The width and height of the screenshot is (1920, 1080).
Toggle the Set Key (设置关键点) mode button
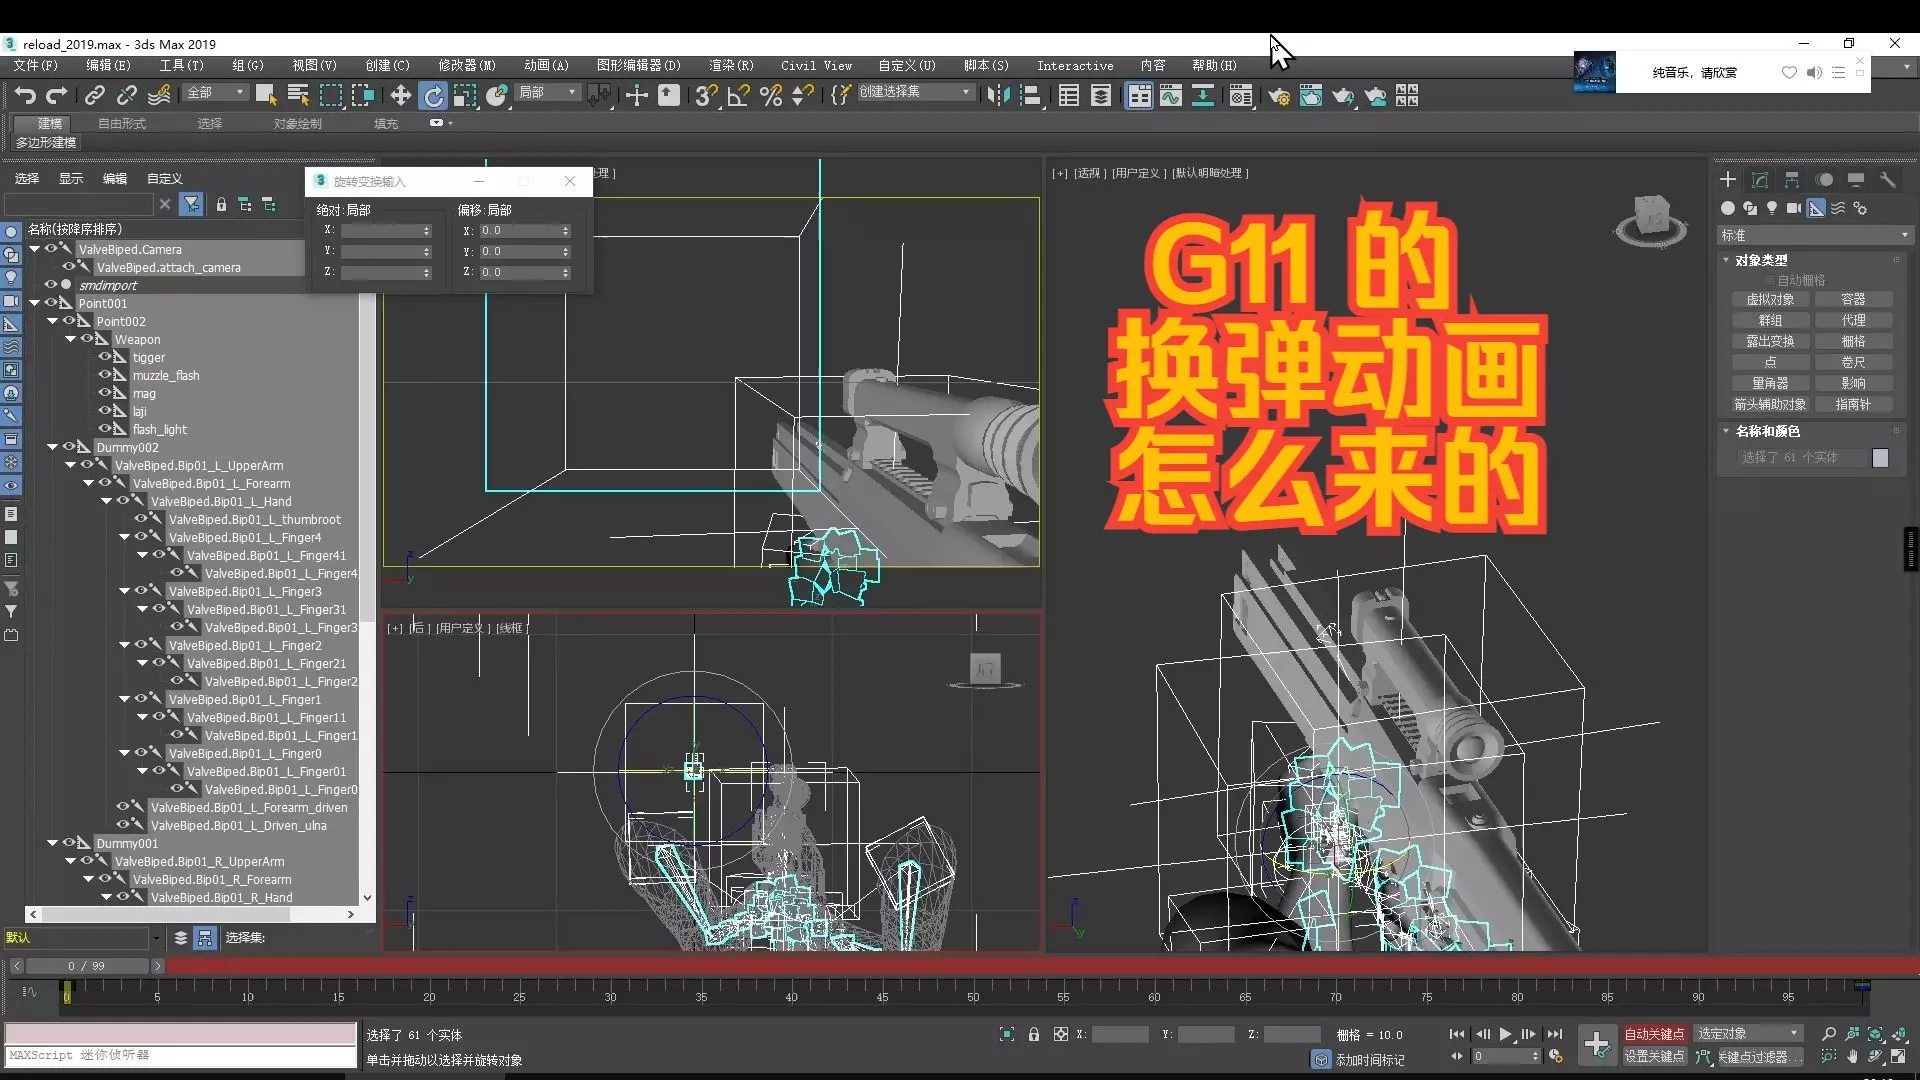click(x=1654, y=1056)
